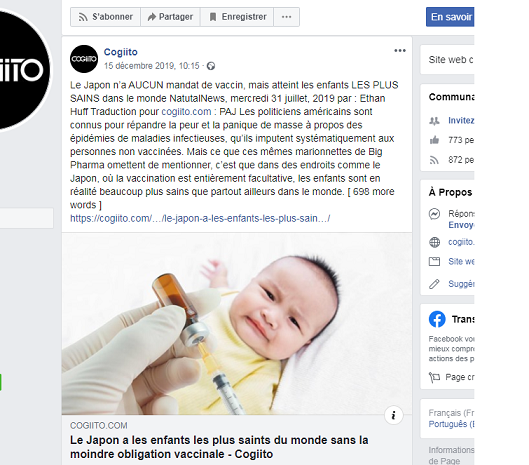The height and width of the screenshot is (465, 529).
Task: Open the Cogiito page name link
Action: [120, 52]
